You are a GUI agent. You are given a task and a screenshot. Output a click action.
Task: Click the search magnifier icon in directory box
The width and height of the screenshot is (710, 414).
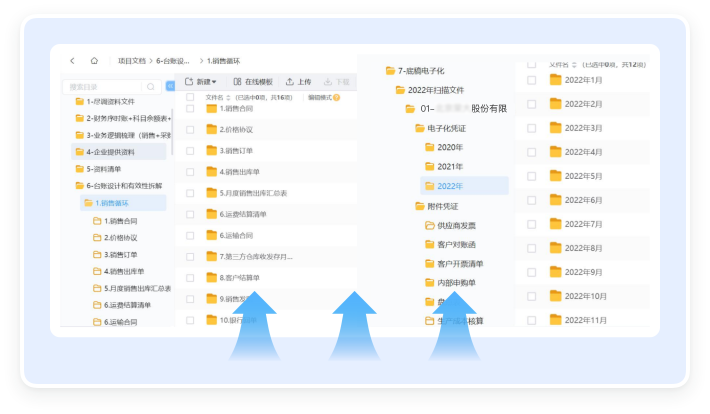pyautogui.click(x=153, y=87)
